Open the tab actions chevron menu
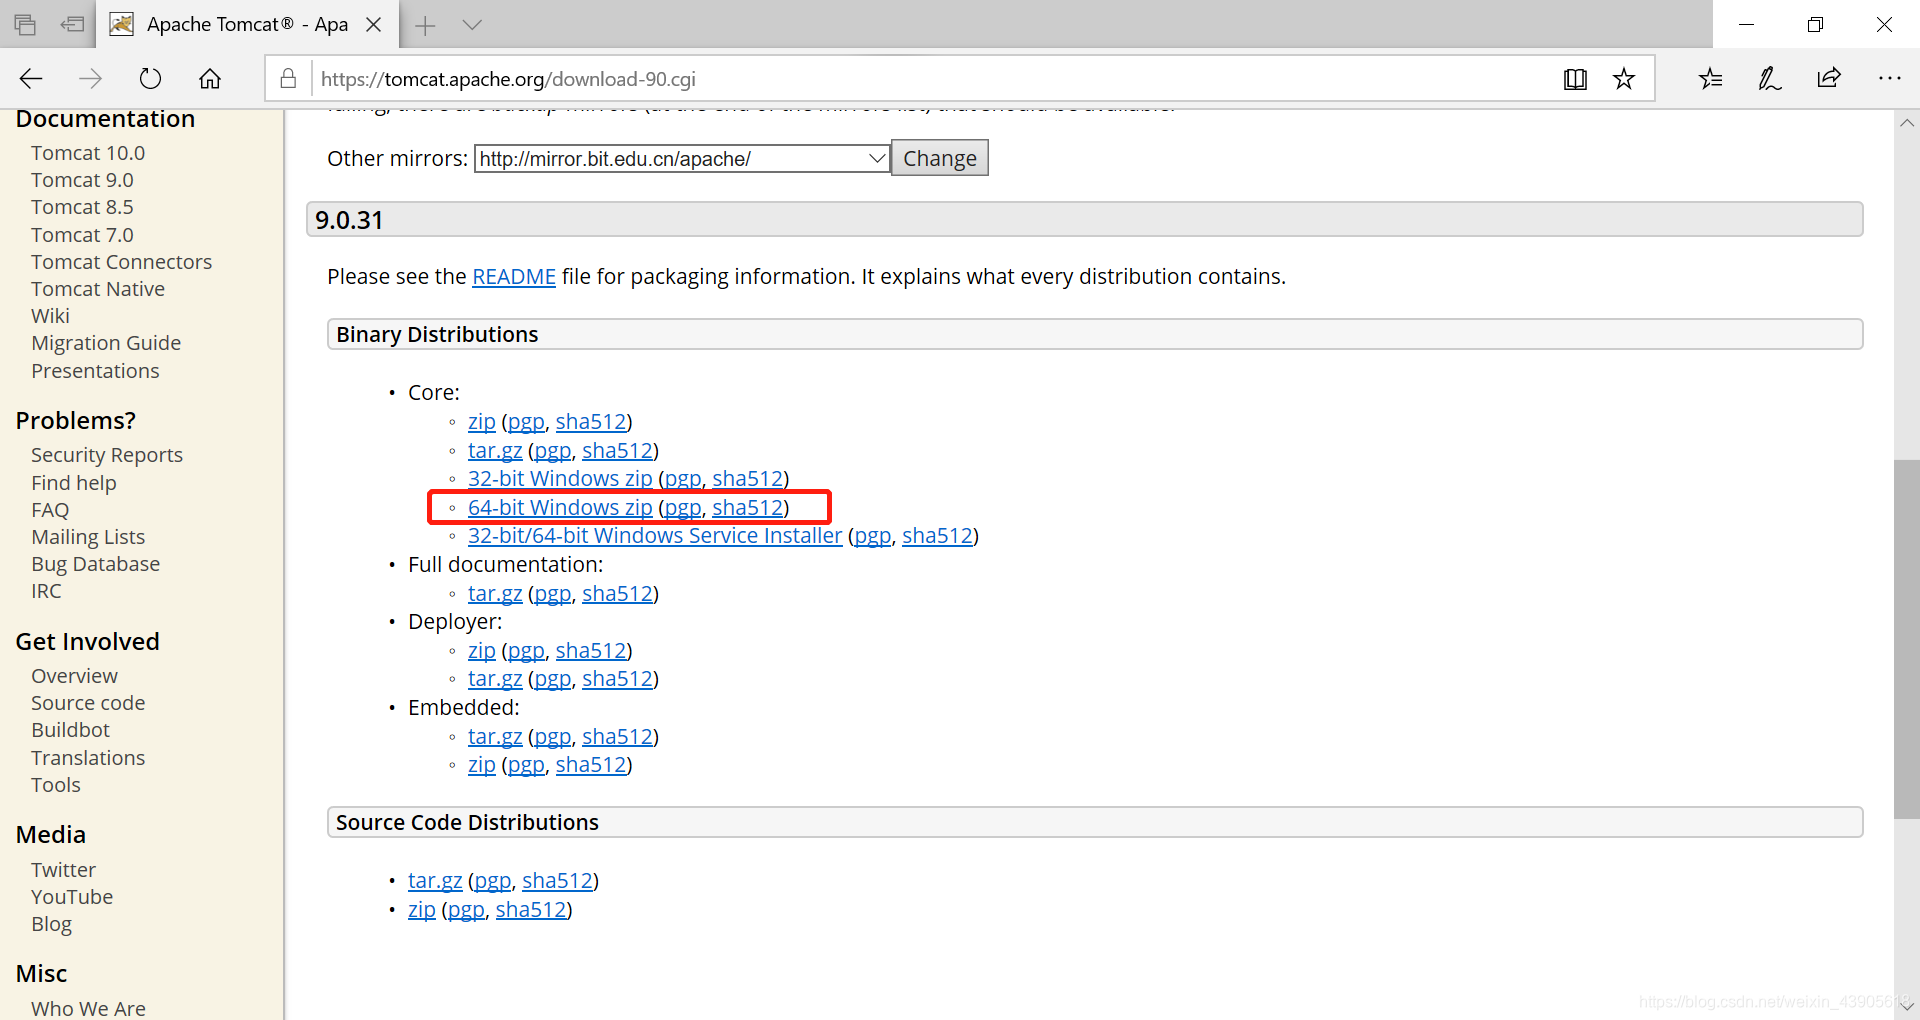 [472, 25]
